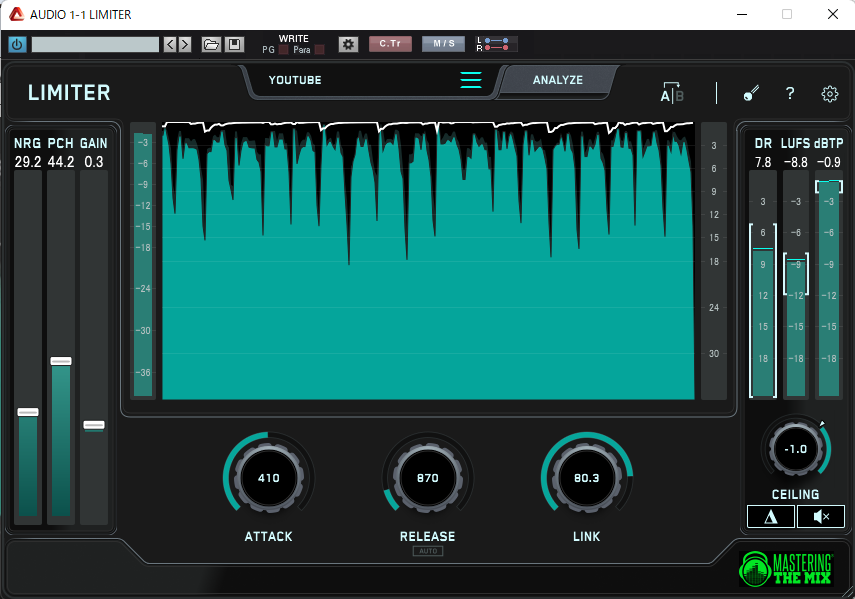Select the previous preset arrow

coord(170,44)
